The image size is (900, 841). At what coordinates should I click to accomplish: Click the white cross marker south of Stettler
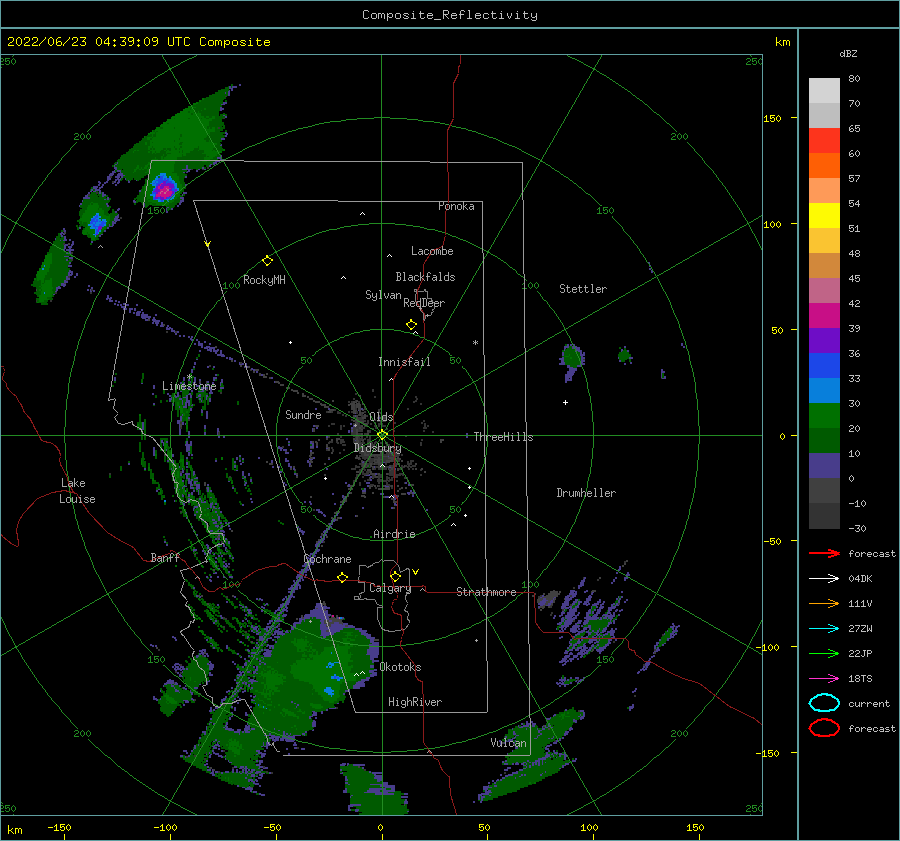point(565,402)
